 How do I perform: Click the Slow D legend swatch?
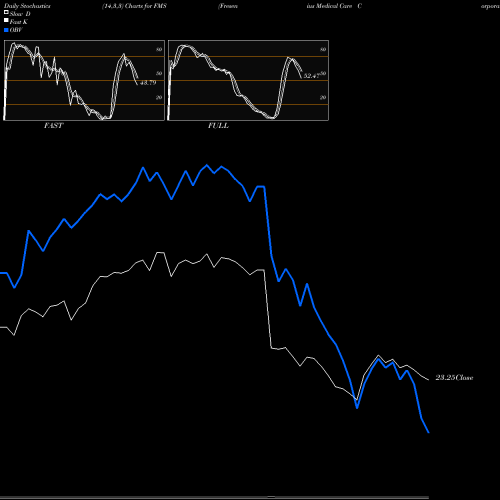(6, 12)
